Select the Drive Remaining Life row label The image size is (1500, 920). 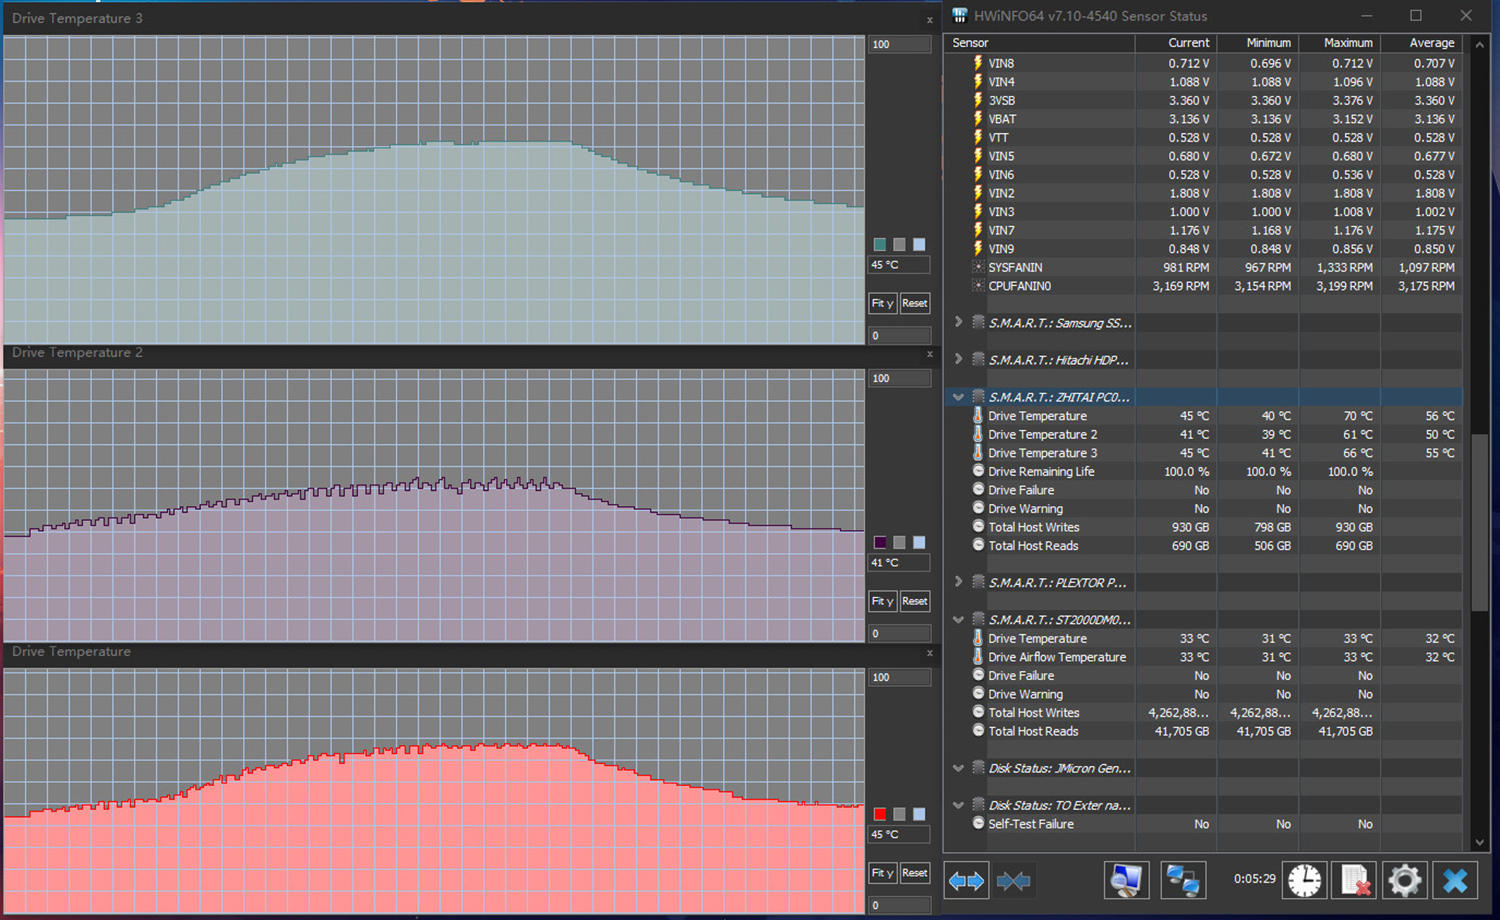1041,471
